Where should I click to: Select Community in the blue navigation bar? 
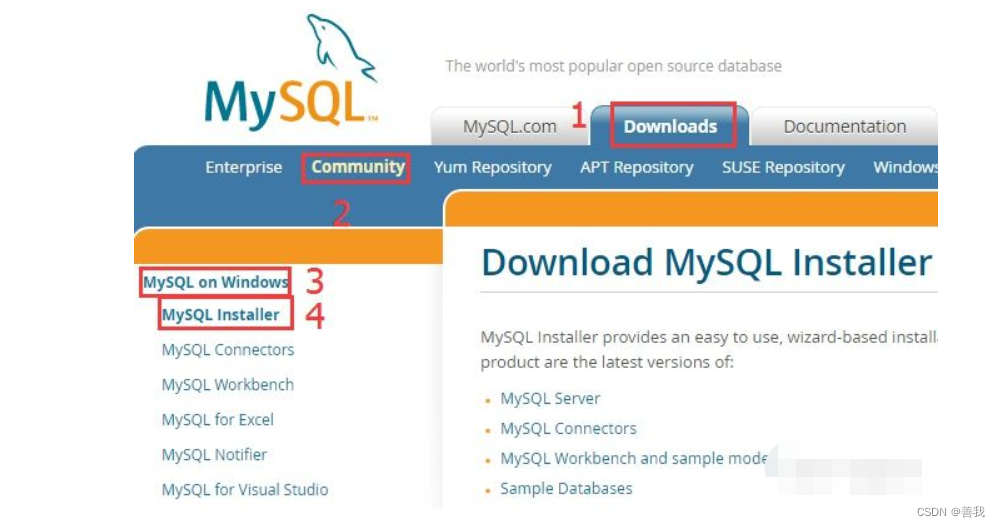coord(358,167)
